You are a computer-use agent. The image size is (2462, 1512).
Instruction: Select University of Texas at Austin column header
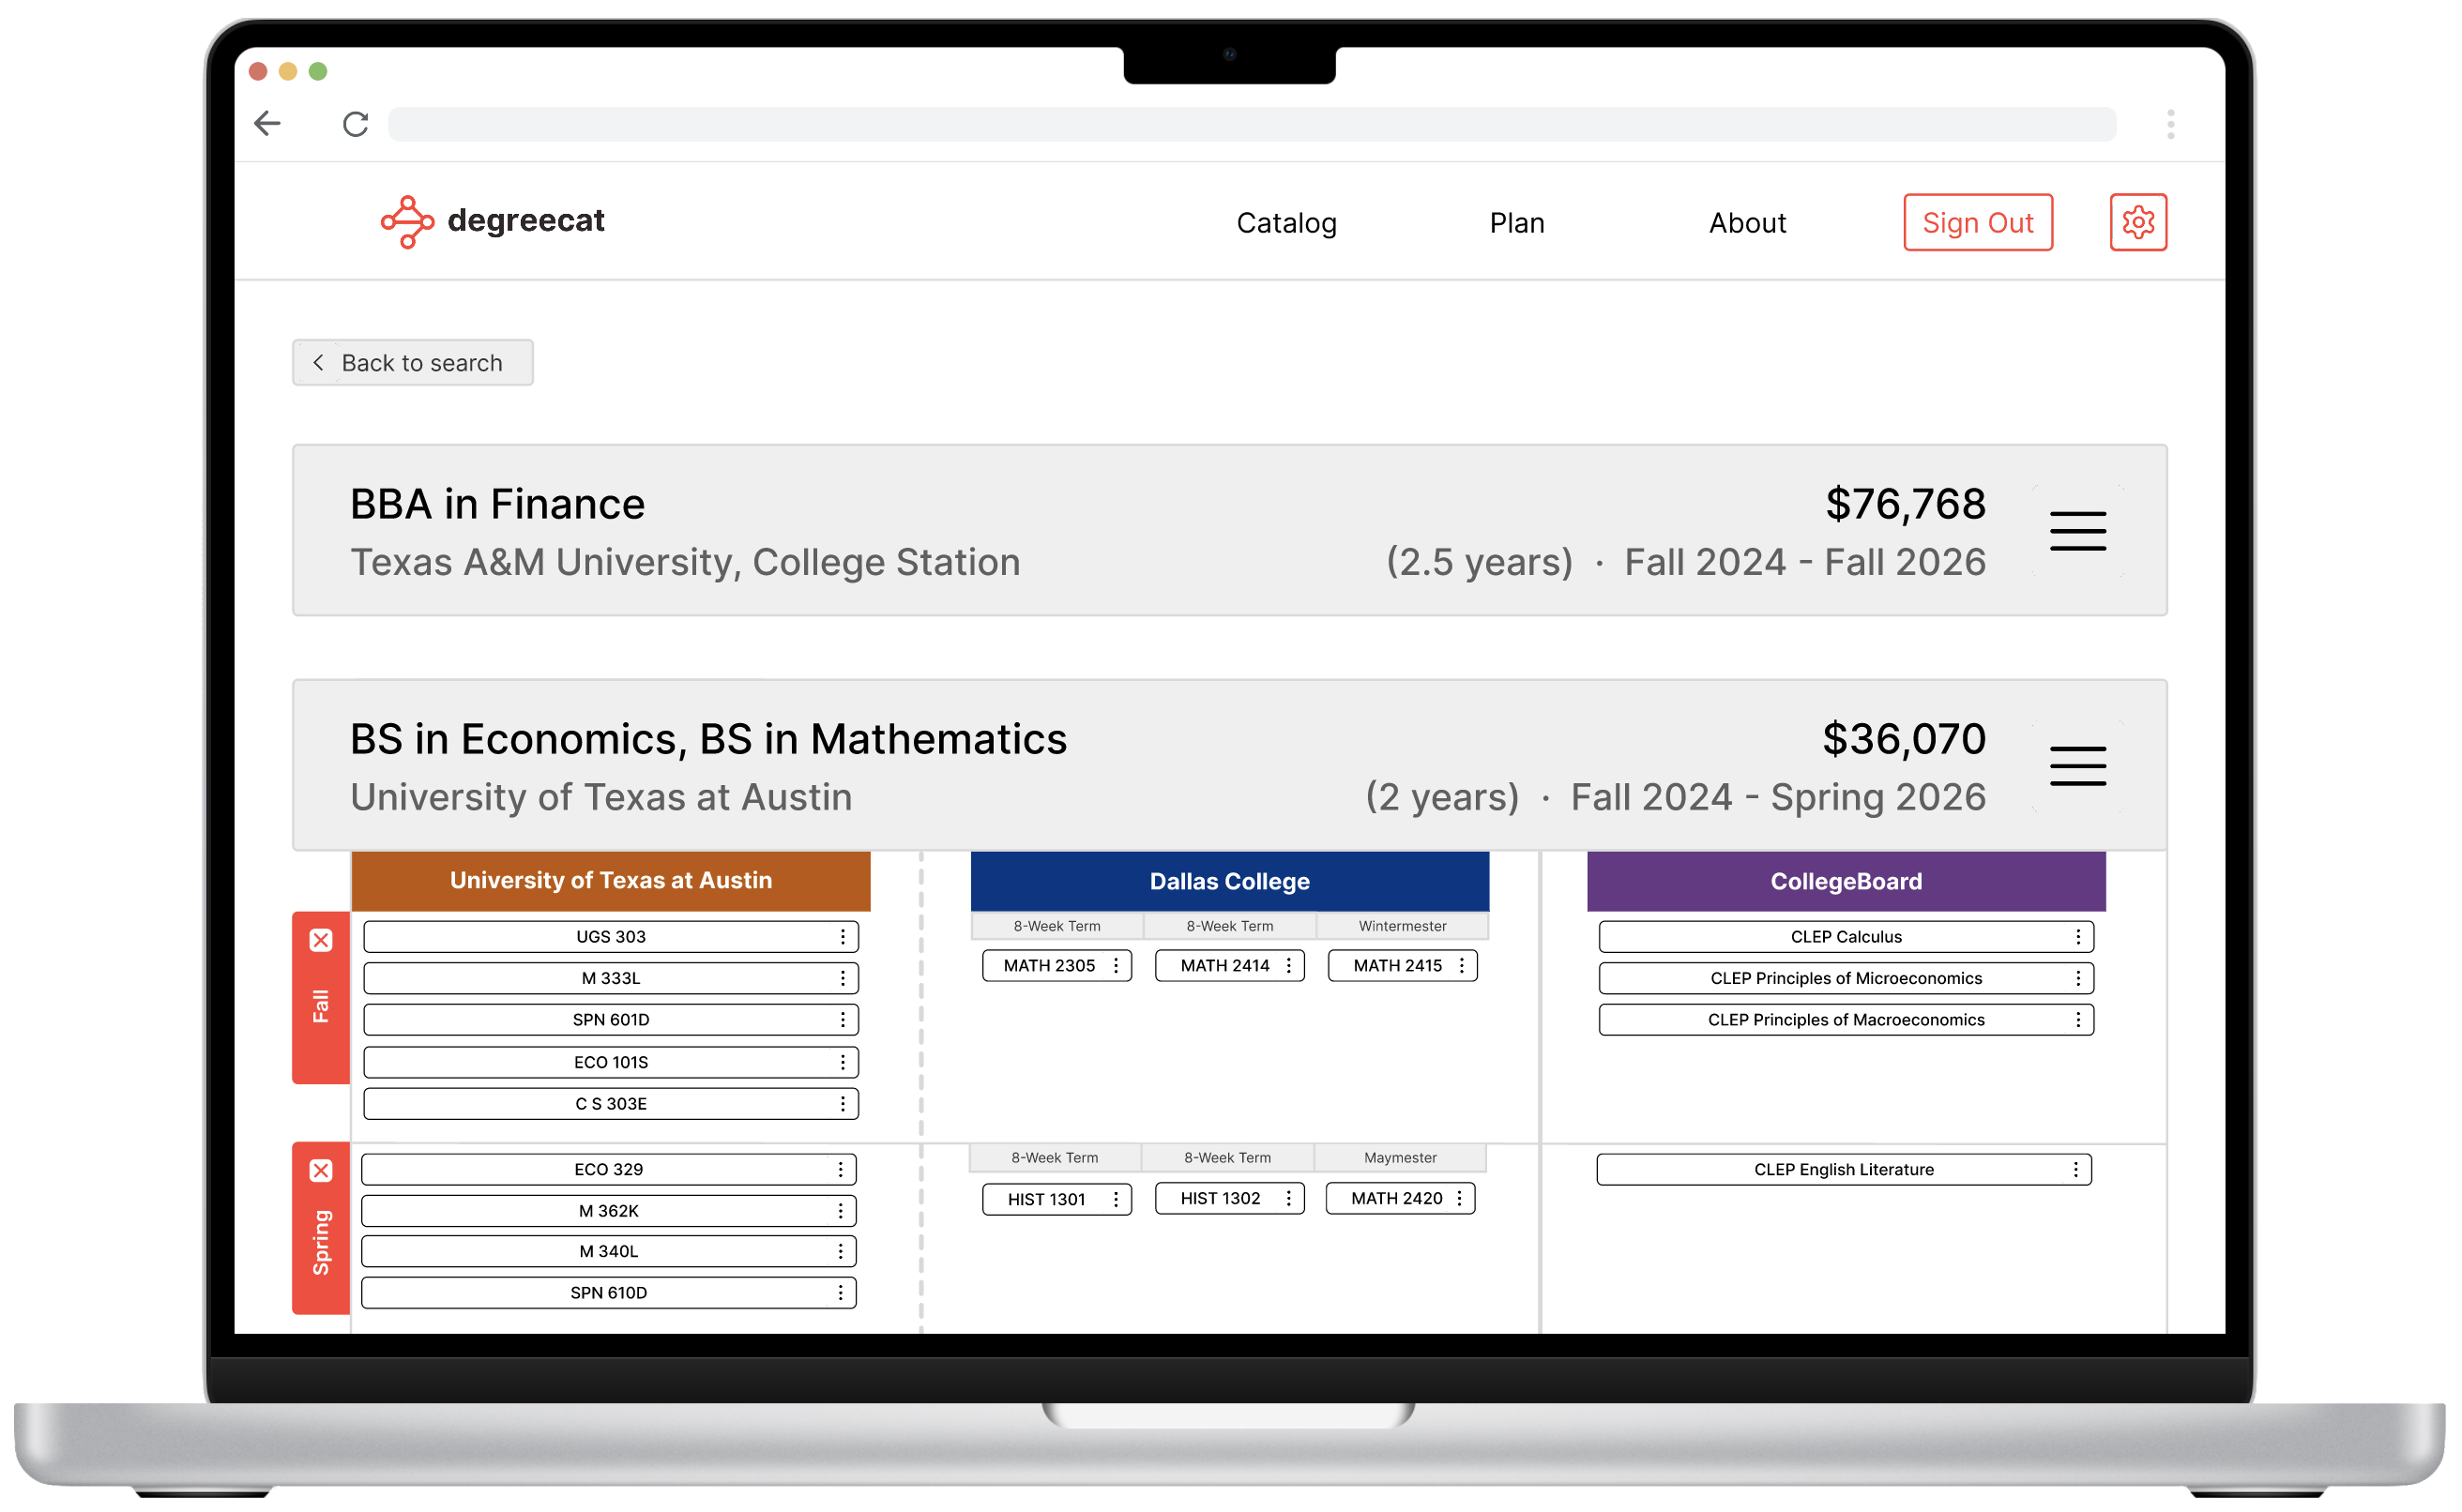pos(611,881)
